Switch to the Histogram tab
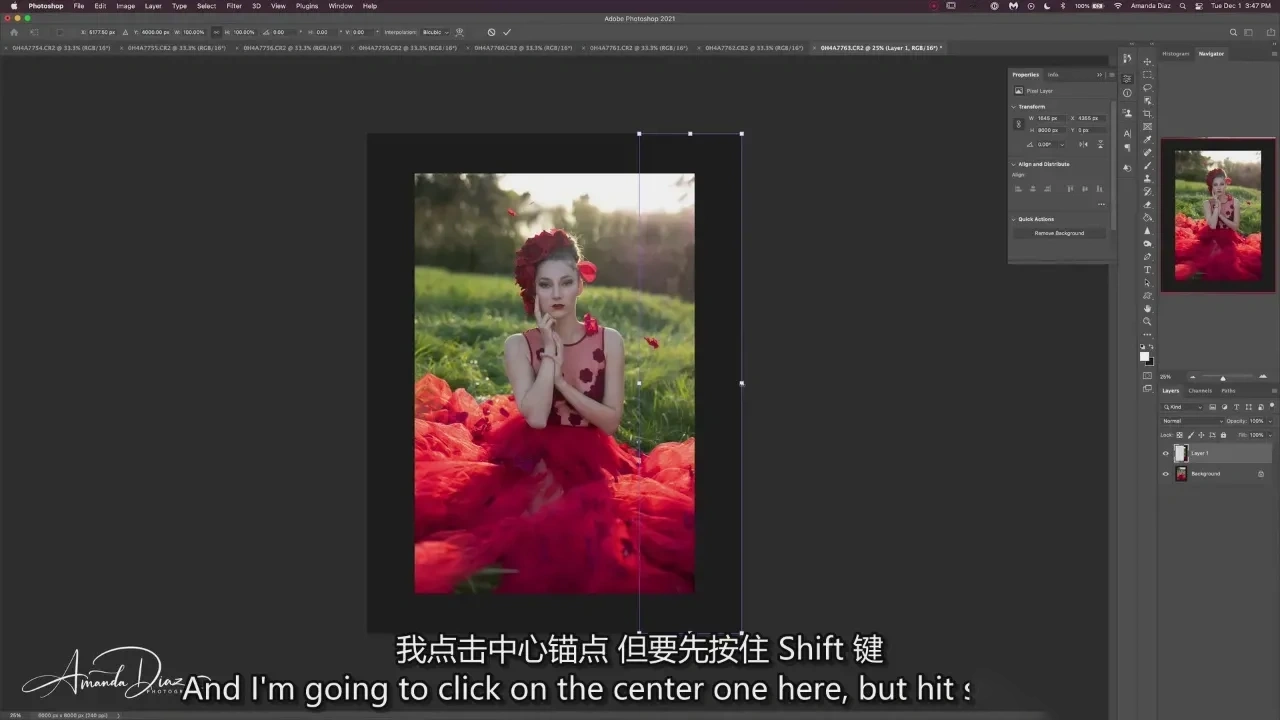Image resolution: width=1280 pixels, height=720 pixels. (1176, 54)
